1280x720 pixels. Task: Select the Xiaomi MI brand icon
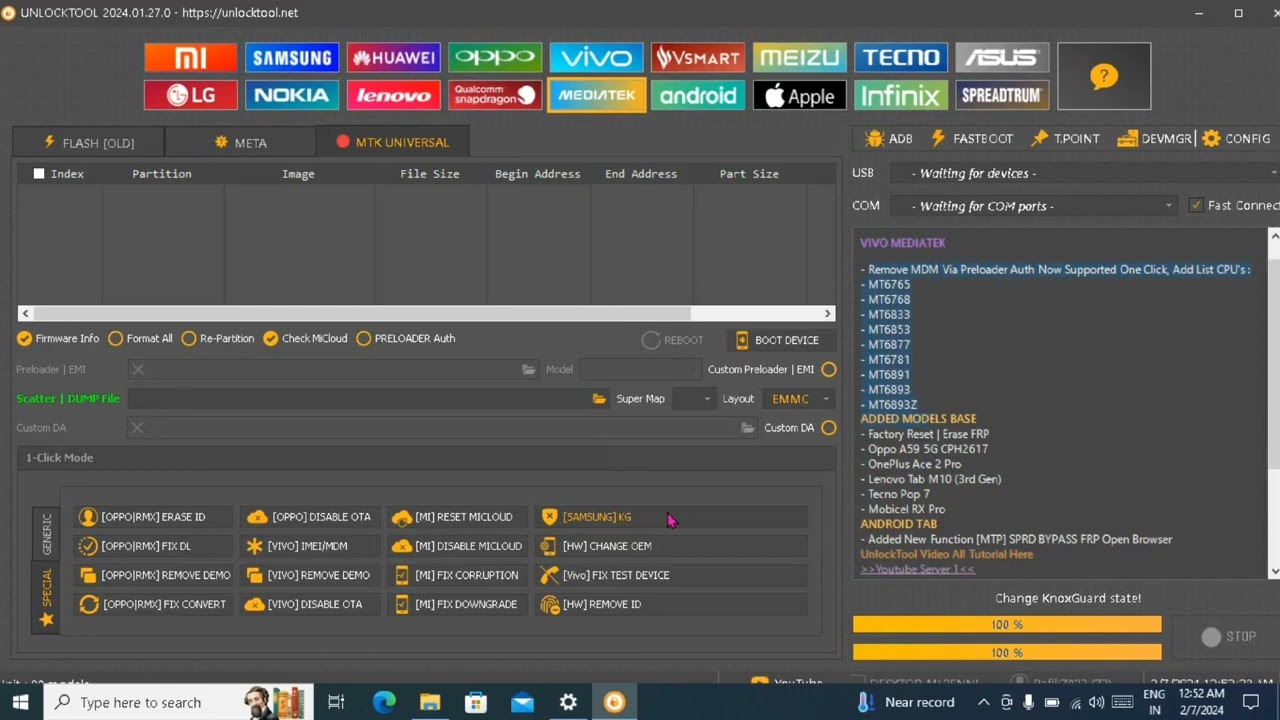pyautogui.click(x=190, y=58)
